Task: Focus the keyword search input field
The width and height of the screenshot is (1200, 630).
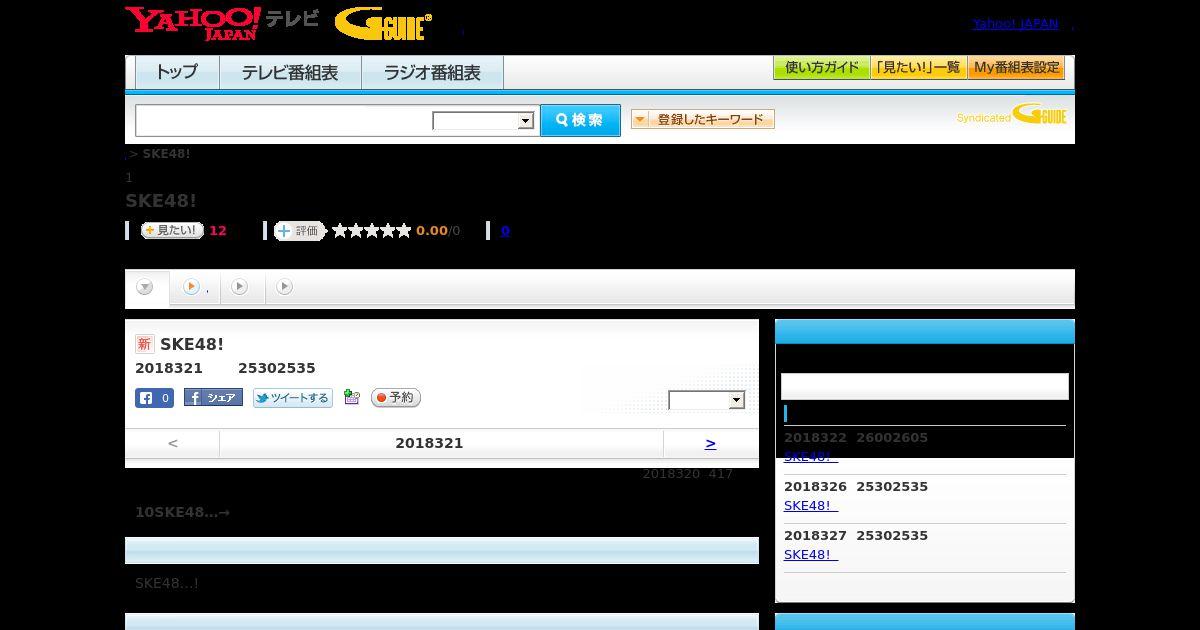Action: tap(283, 120)
